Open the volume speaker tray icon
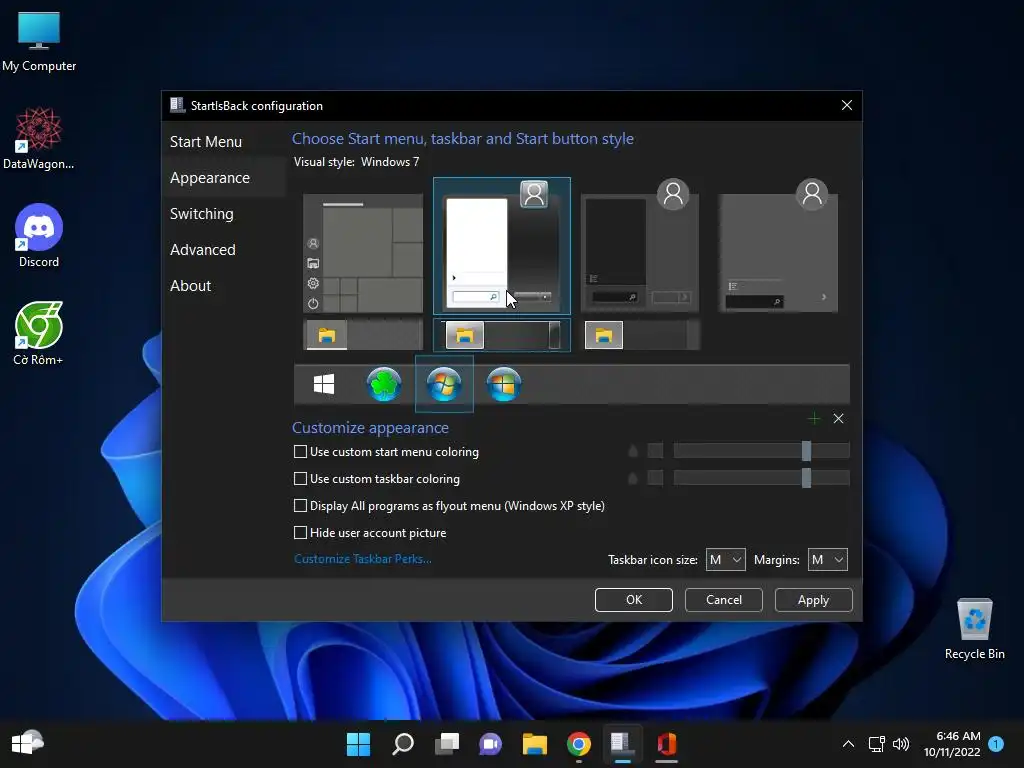Image resolution: width=1024 pixels, height=768 pixels. click(901, 744)
